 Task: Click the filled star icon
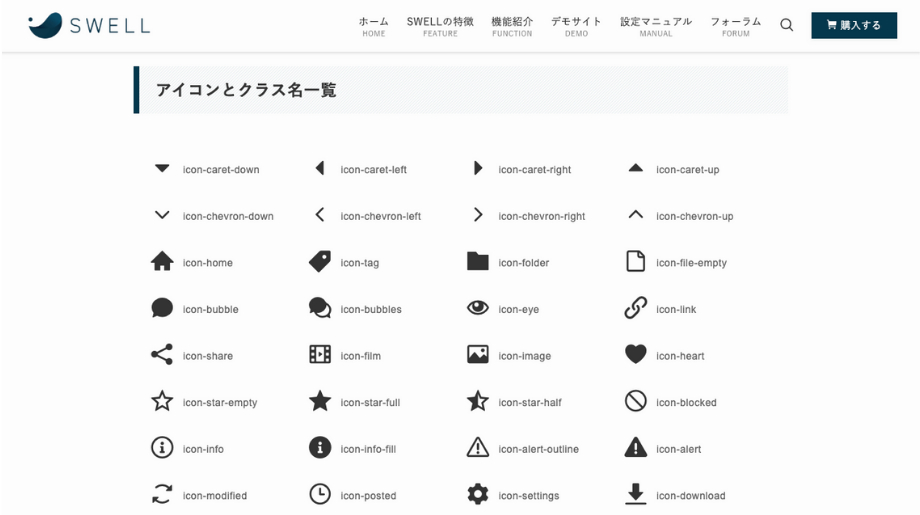point(320,401)
